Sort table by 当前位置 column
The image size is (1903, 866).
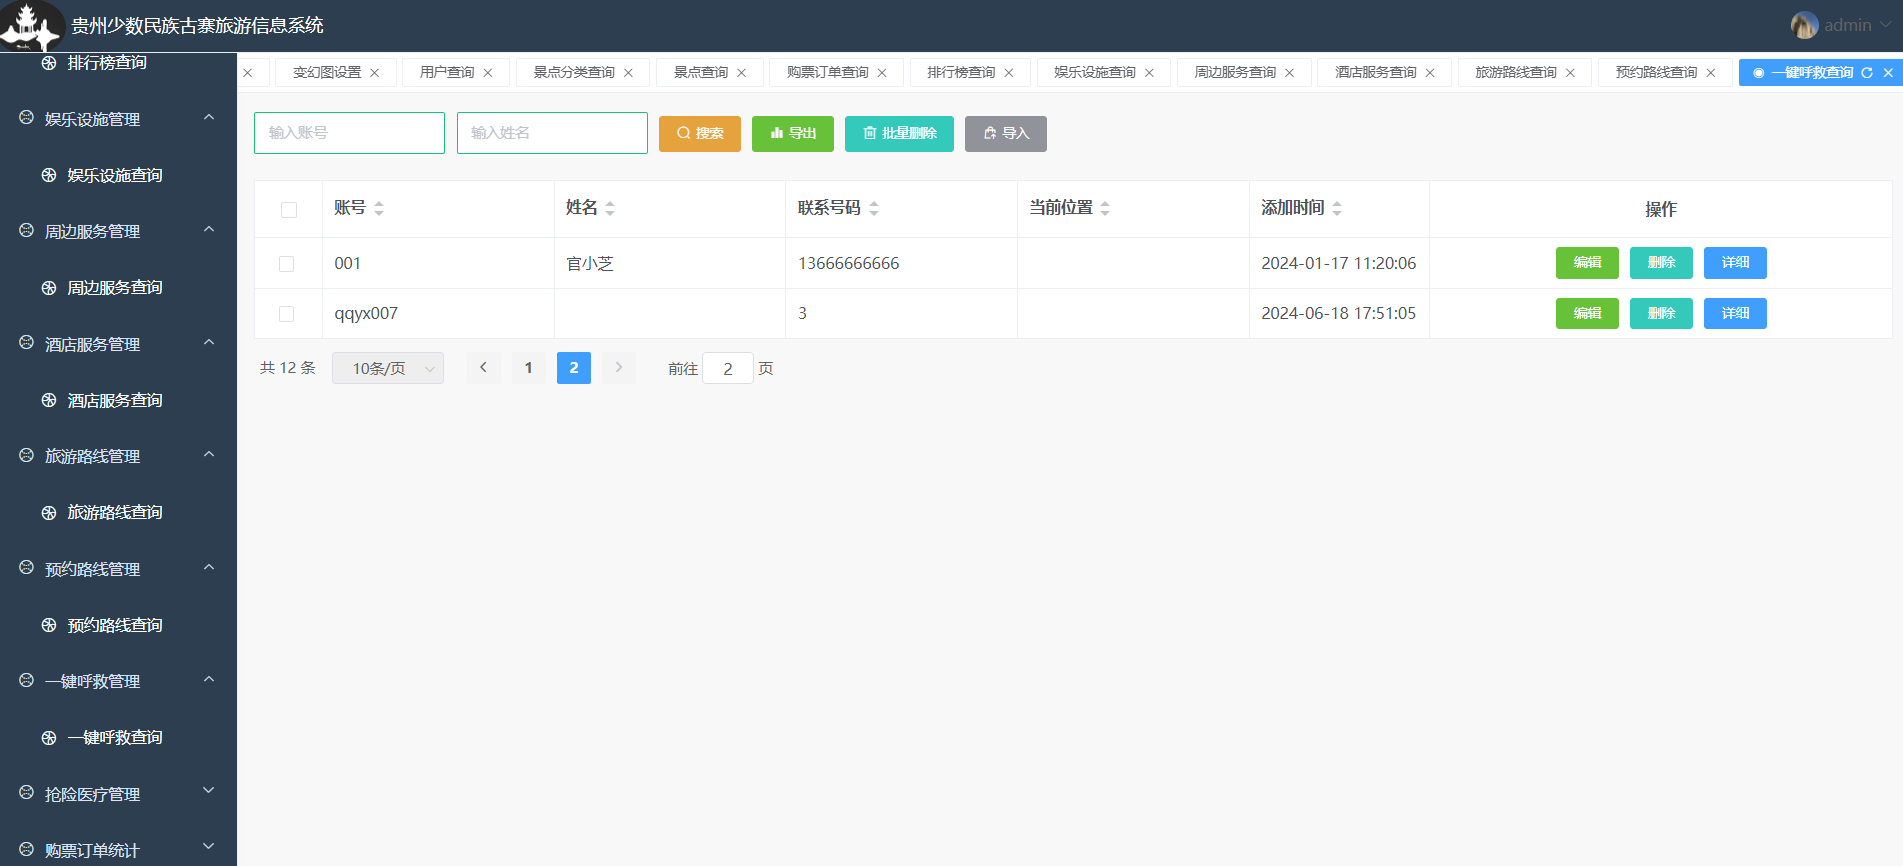1105,208
